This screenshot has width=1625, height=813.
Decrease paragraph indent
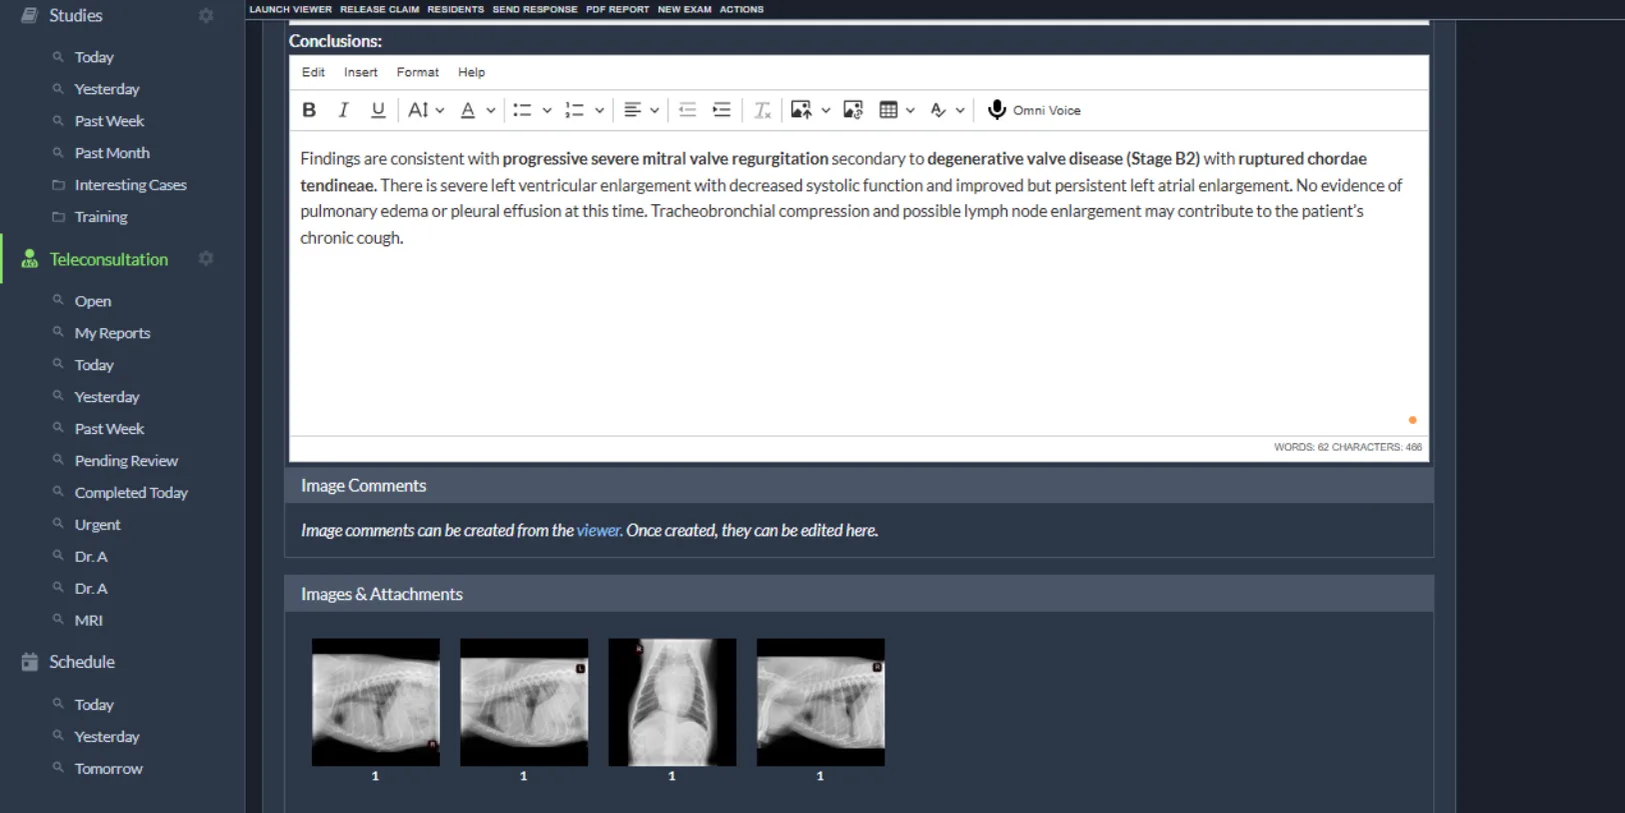tap(687, 110)
